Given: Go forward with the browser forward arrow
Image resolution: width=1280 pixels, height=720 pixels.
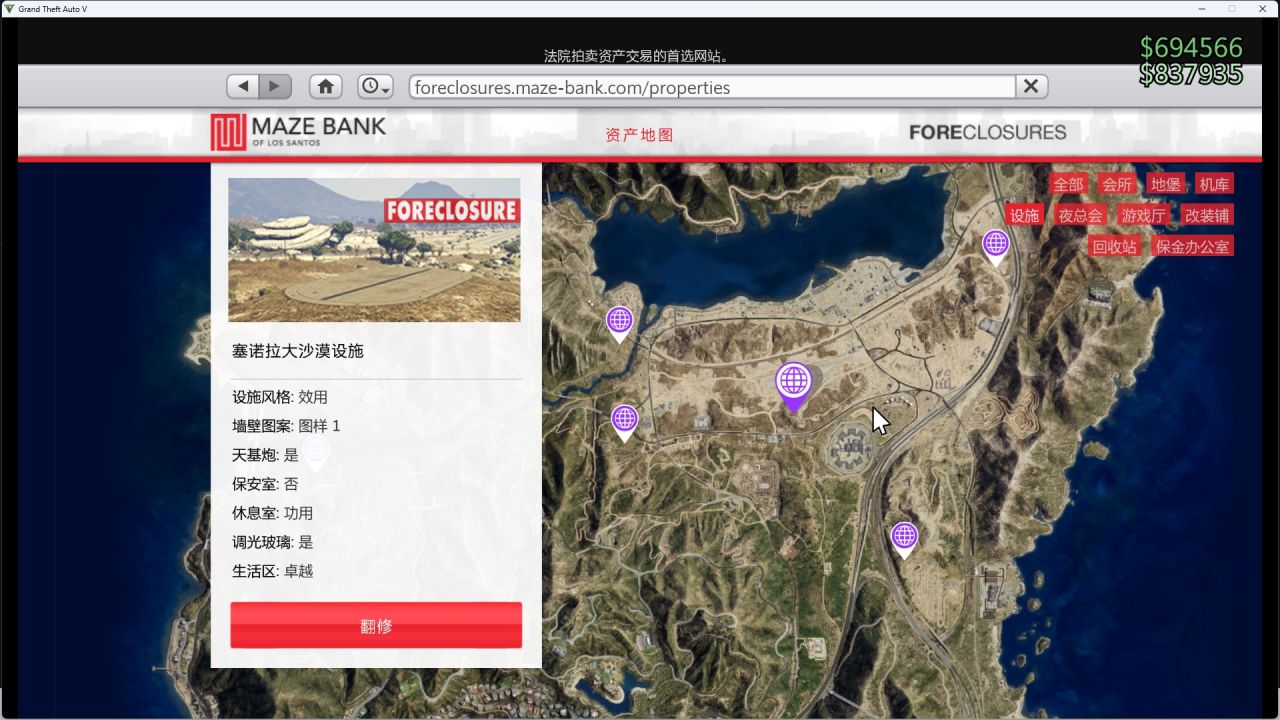Looking at the screenshot, I should [276, 87].
